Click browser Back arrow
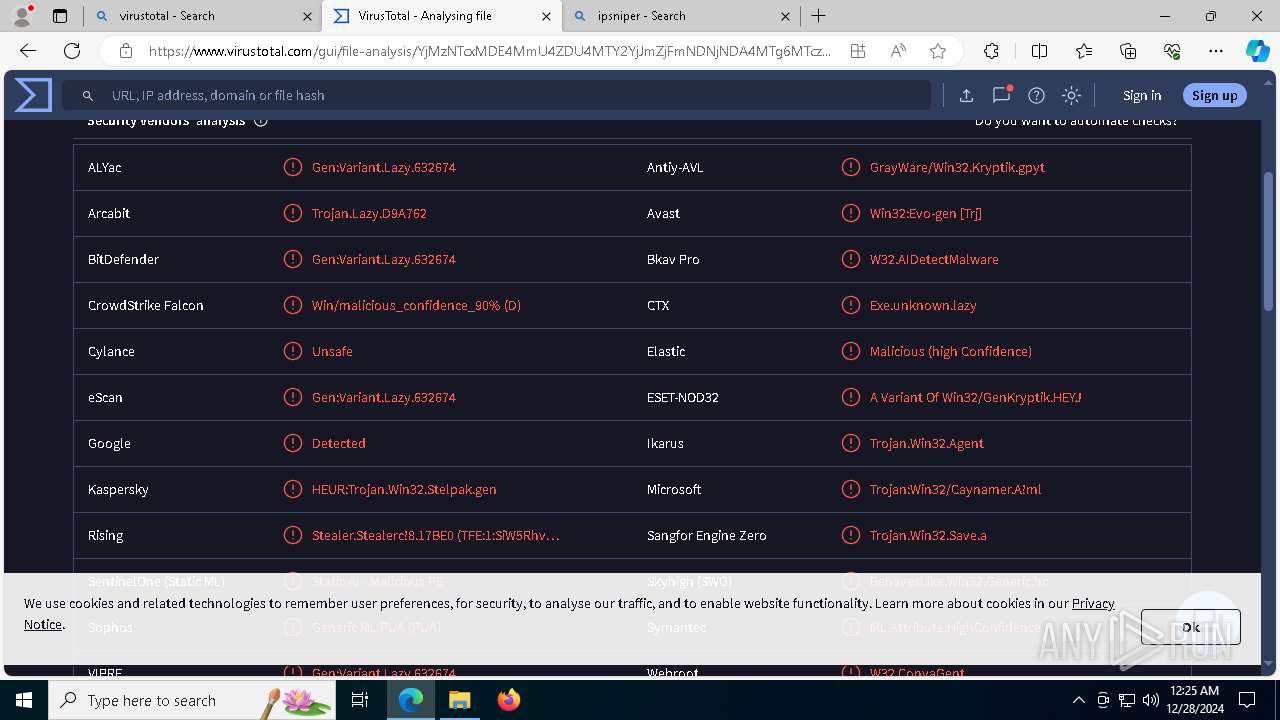The image size is (1280, 720). [x=28, y=51]
